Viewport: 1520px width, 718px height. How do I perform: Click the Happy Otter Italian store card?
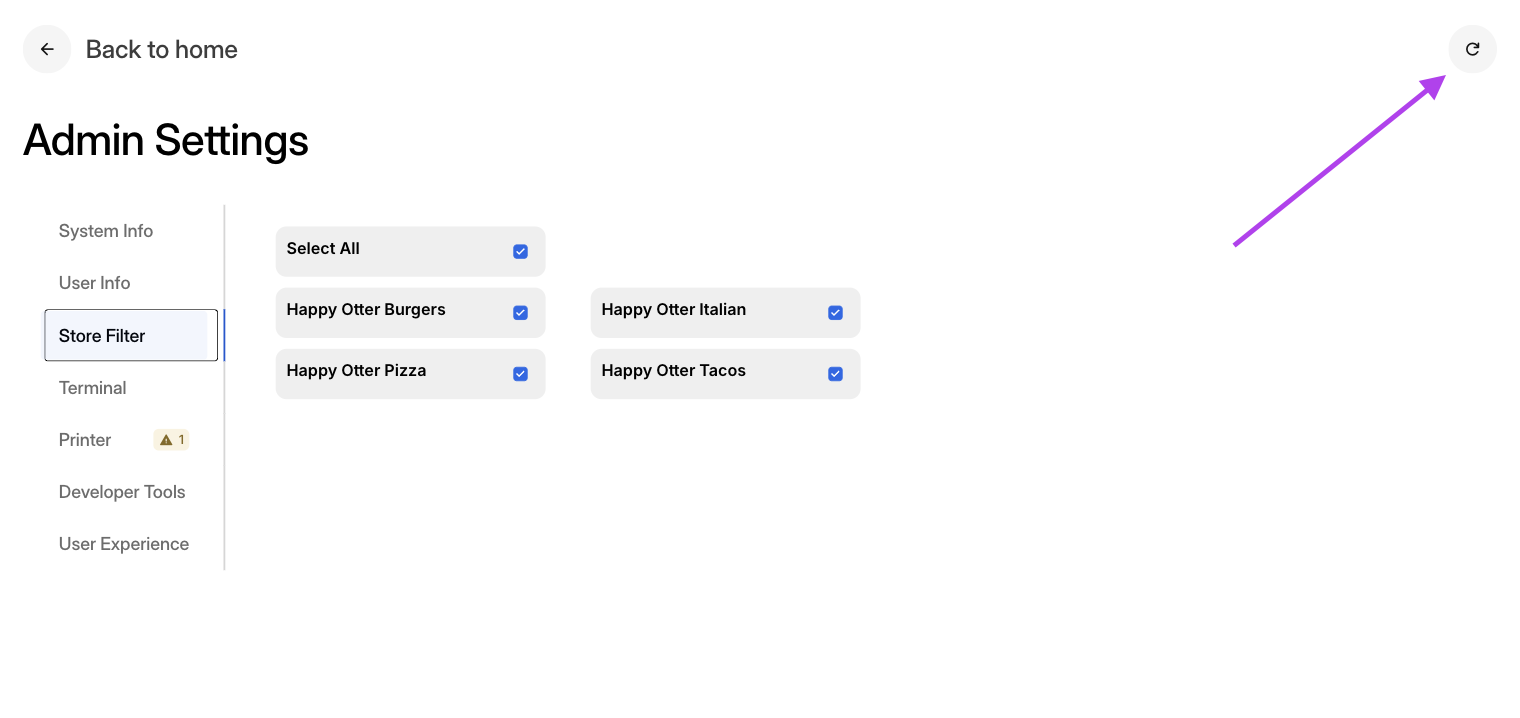[x=726, y=313]
